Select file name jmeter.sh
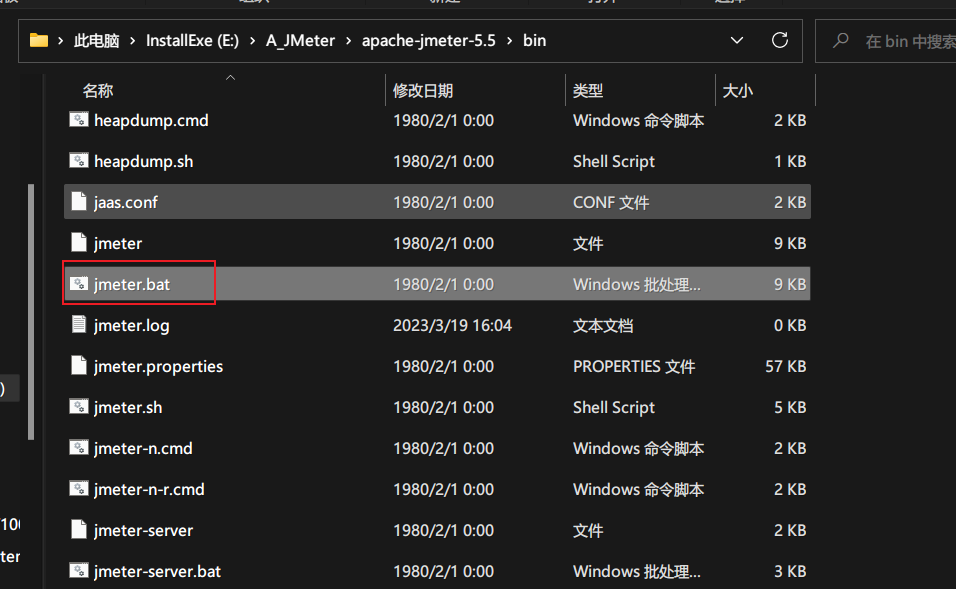Image resolution: width=956 pixels, height=589 pixels. 128,407
